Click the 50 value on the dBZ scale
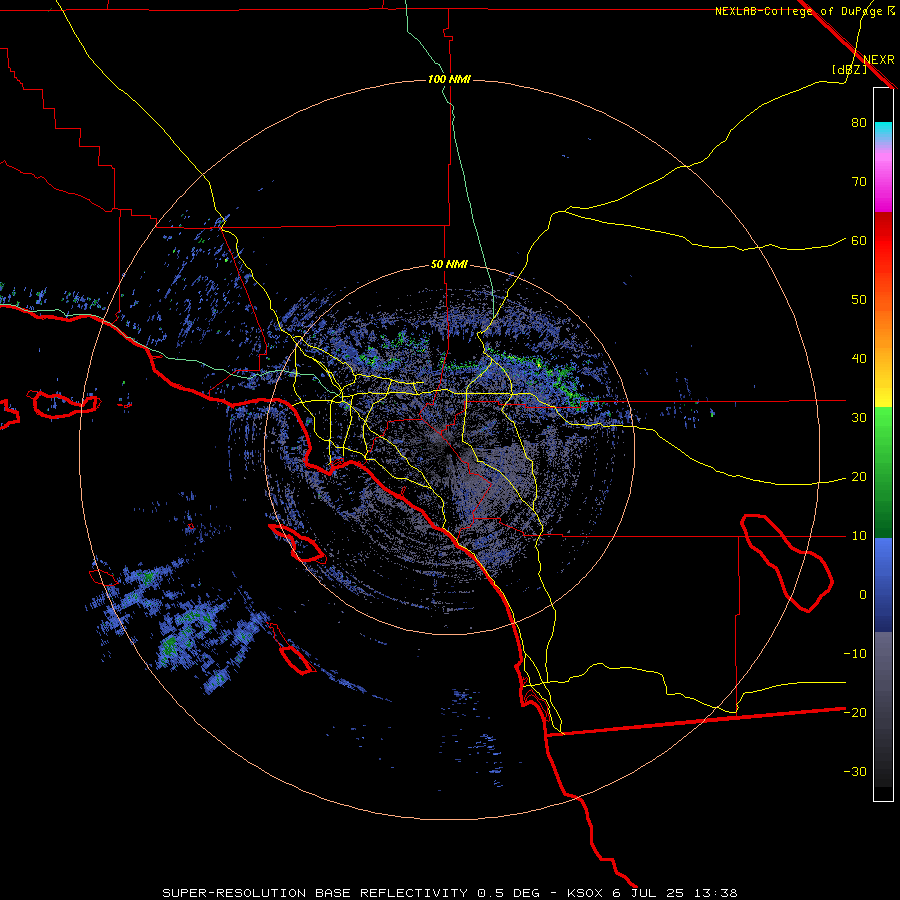This screenshot has height=900, width=900. 859,300
